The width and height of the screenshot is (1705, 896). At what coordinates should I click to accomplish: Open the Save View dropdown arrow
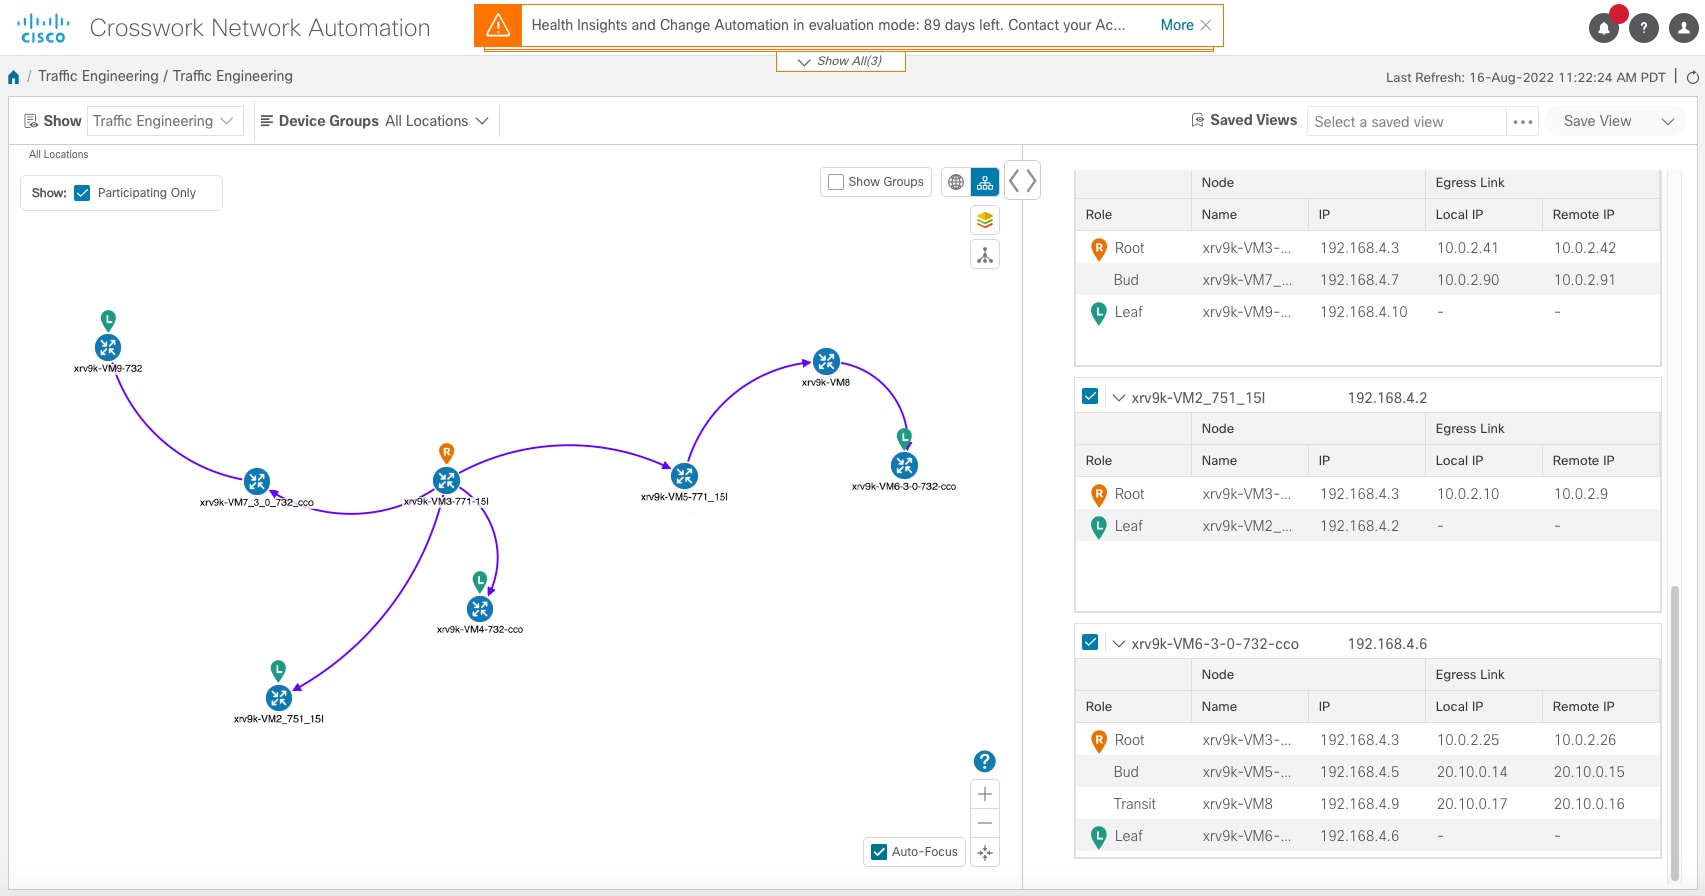[x=1668, y=121]
